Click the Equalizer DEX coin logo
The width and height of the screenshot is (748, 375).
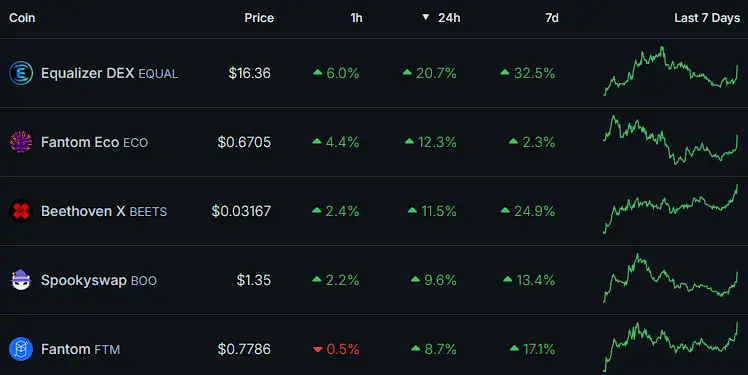click(21, 73)
